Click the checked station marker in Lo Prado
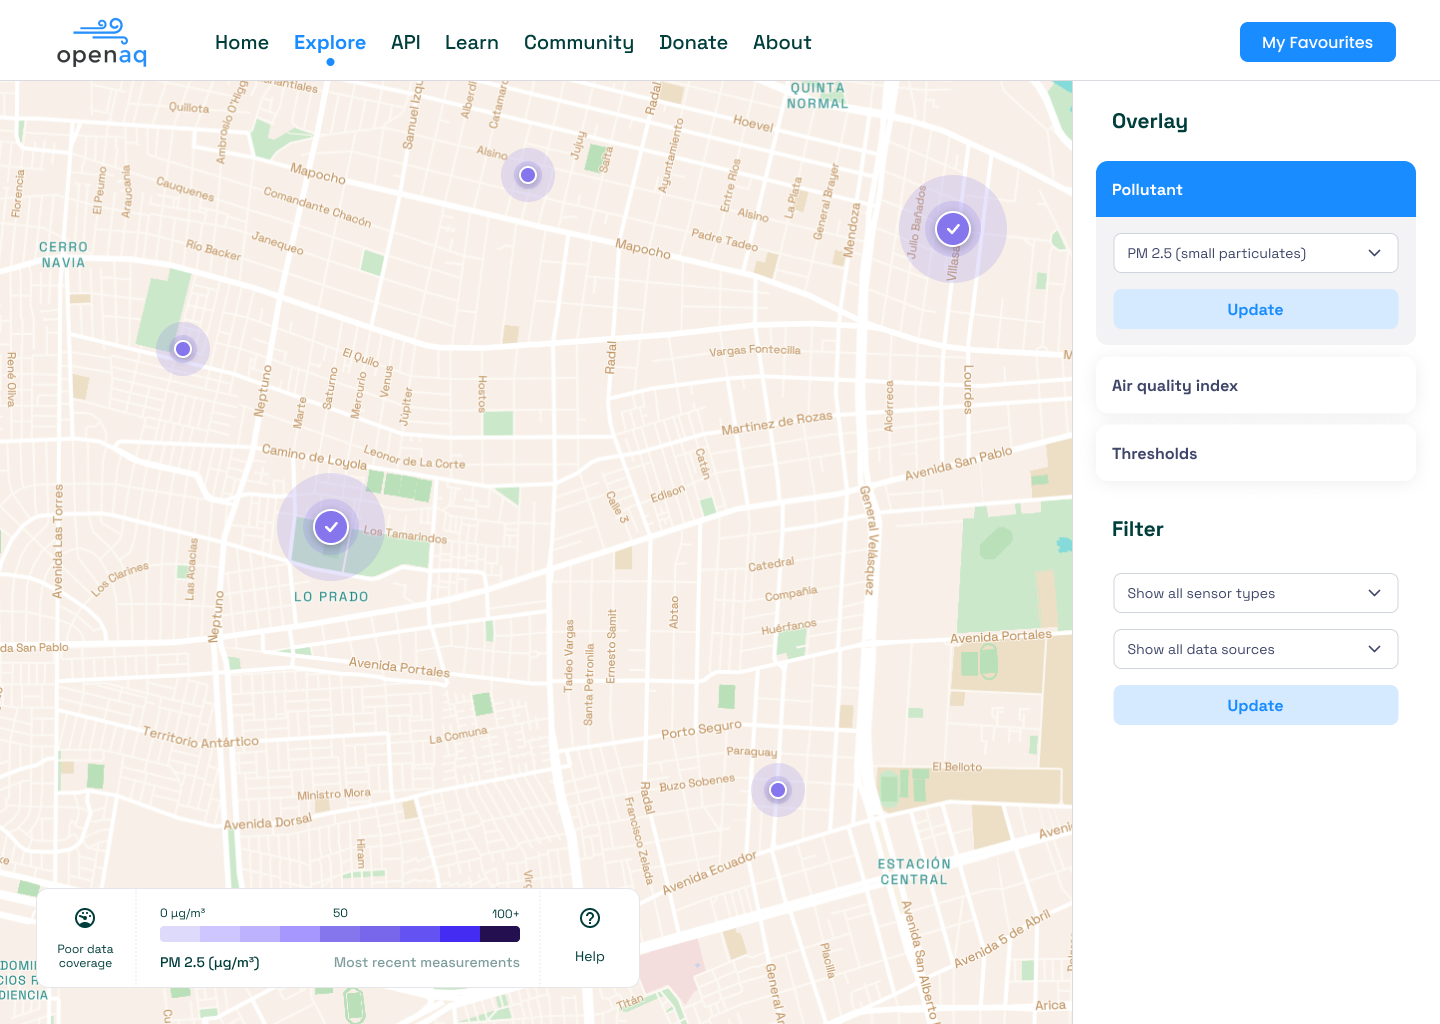 tap(331, 527)
